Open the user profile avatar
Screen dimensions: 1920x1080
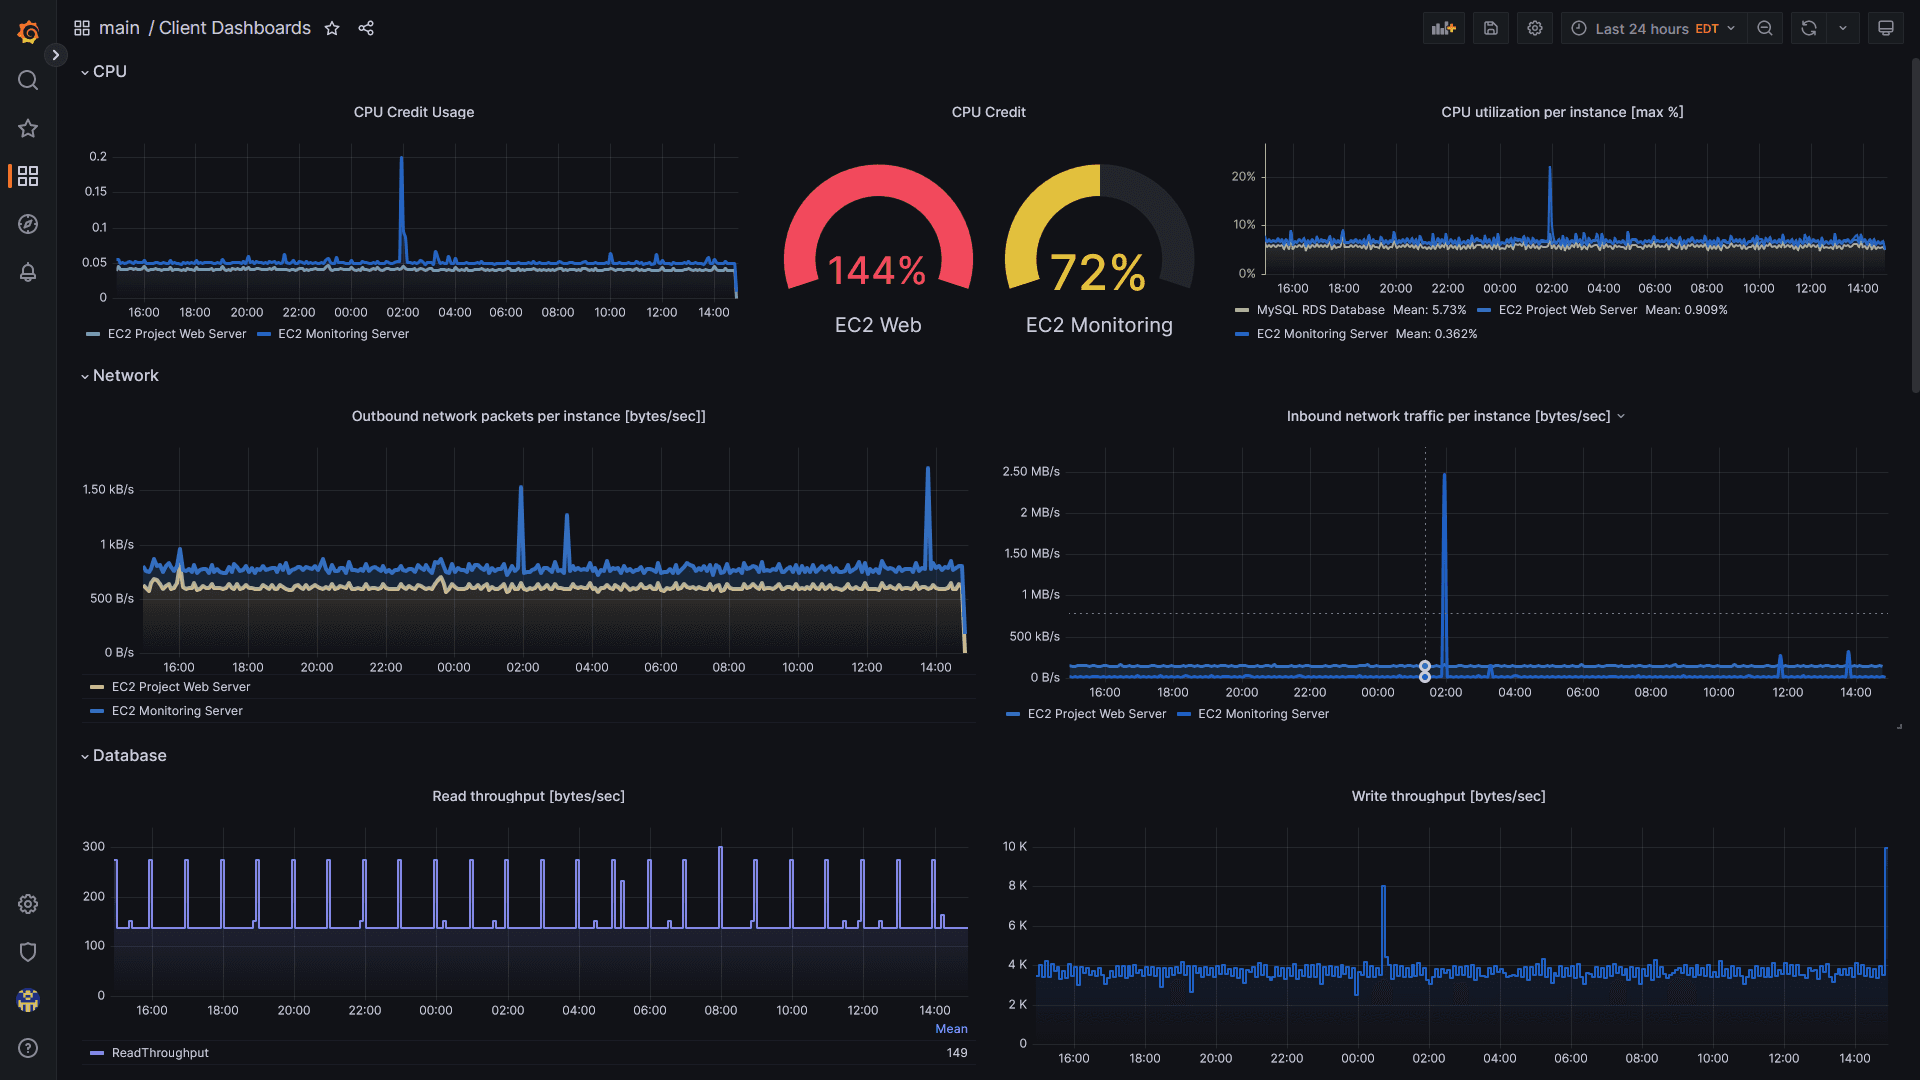(x=28, y=1000)
